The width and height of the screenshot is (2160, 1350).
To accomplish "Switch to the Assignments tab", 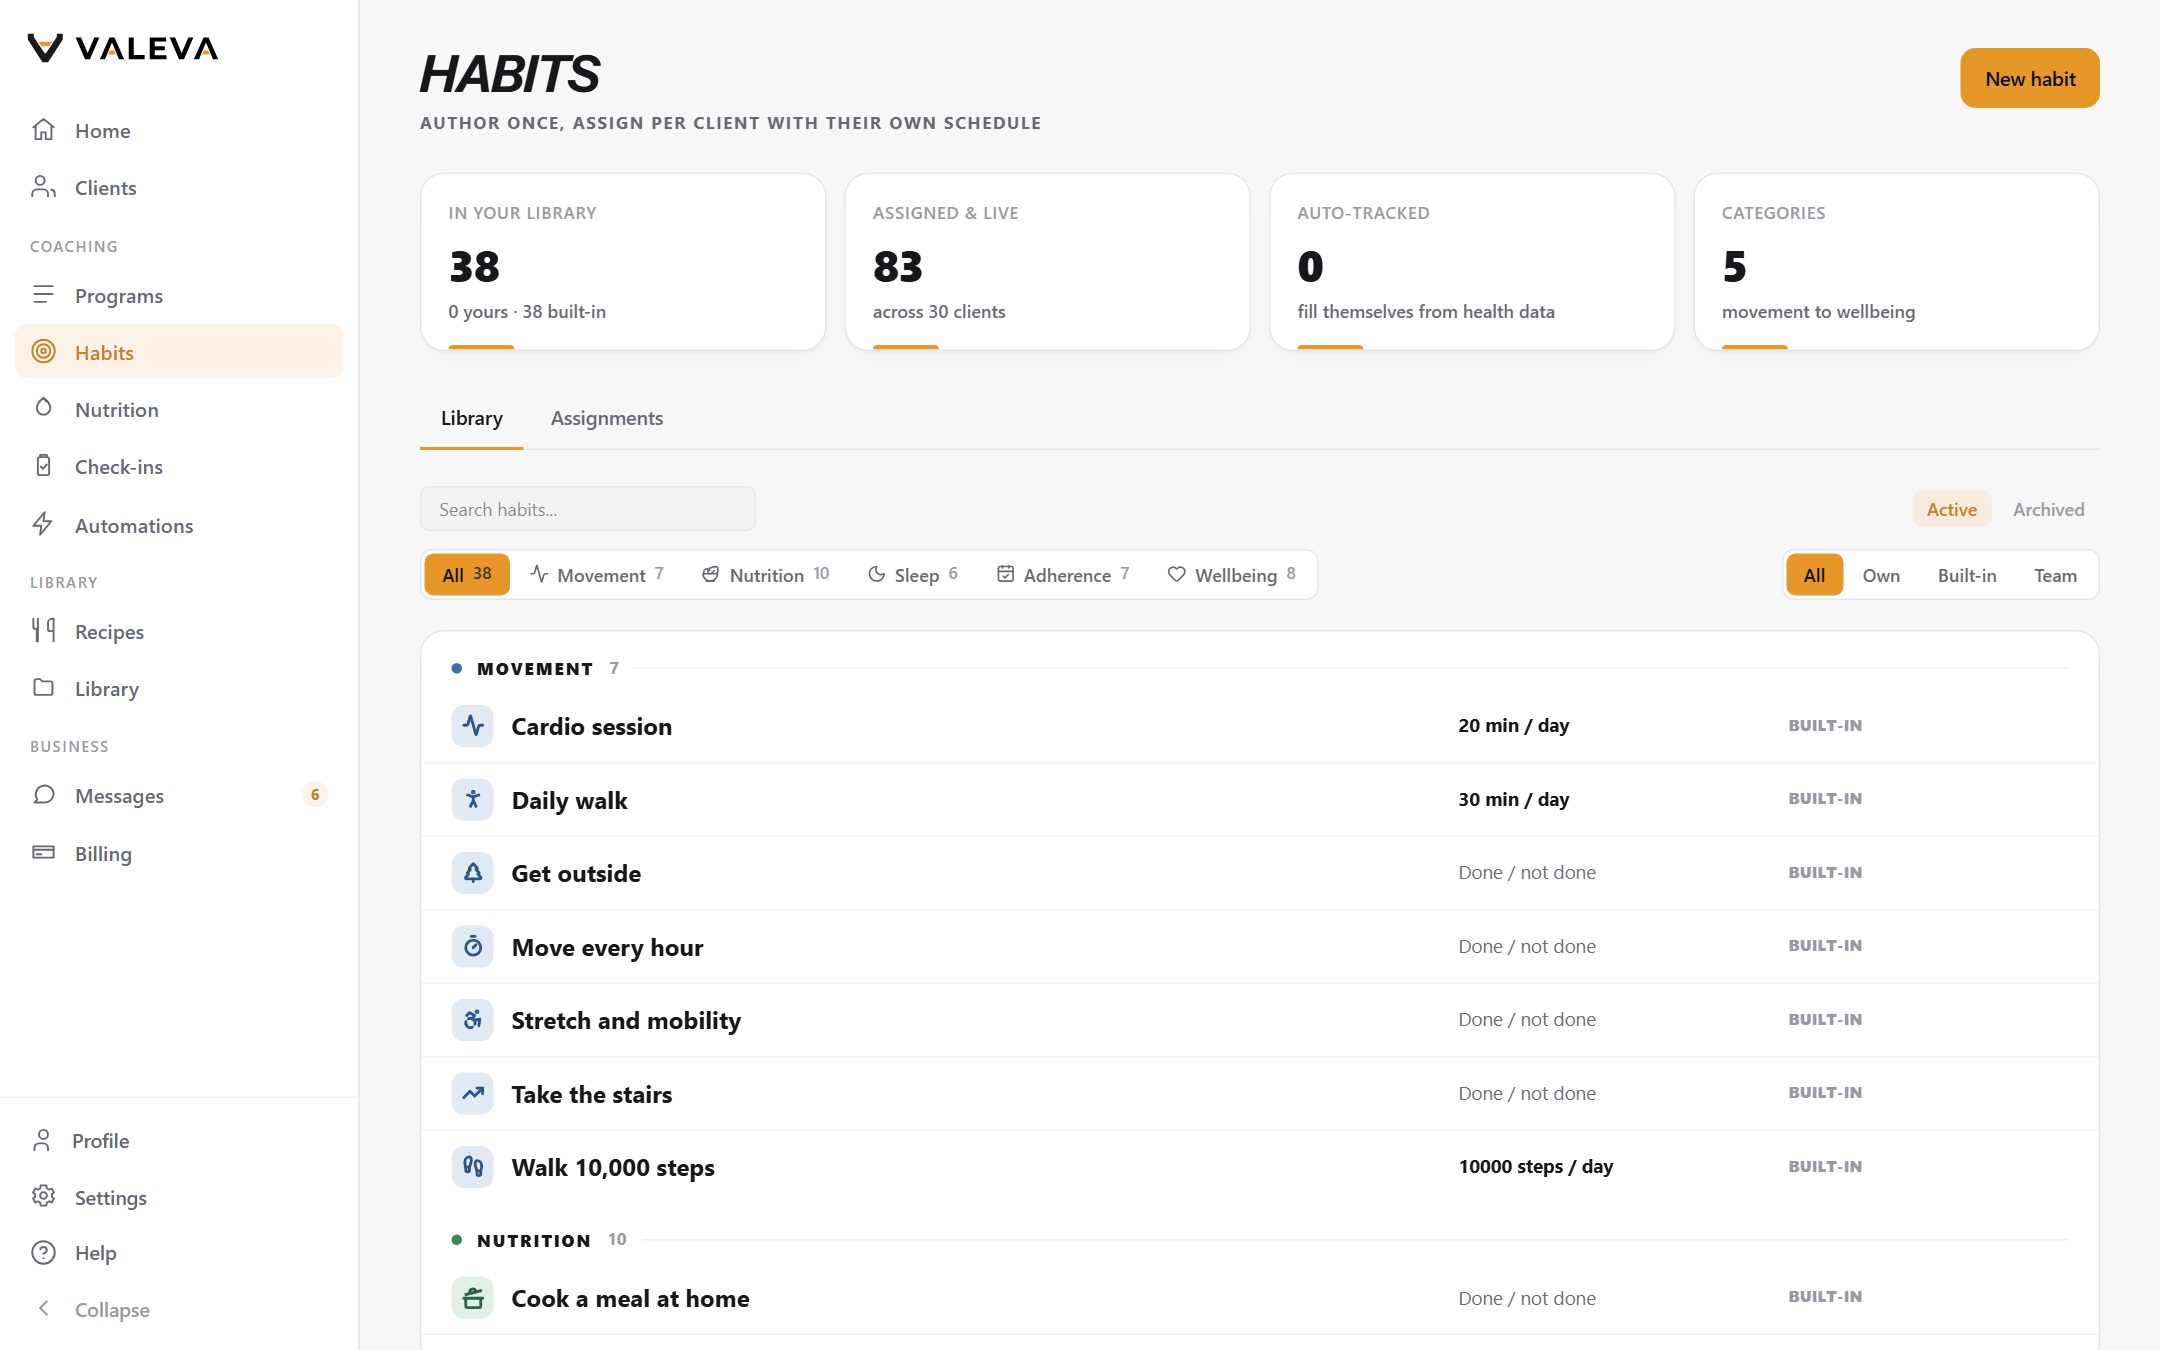I will point(607,418).
